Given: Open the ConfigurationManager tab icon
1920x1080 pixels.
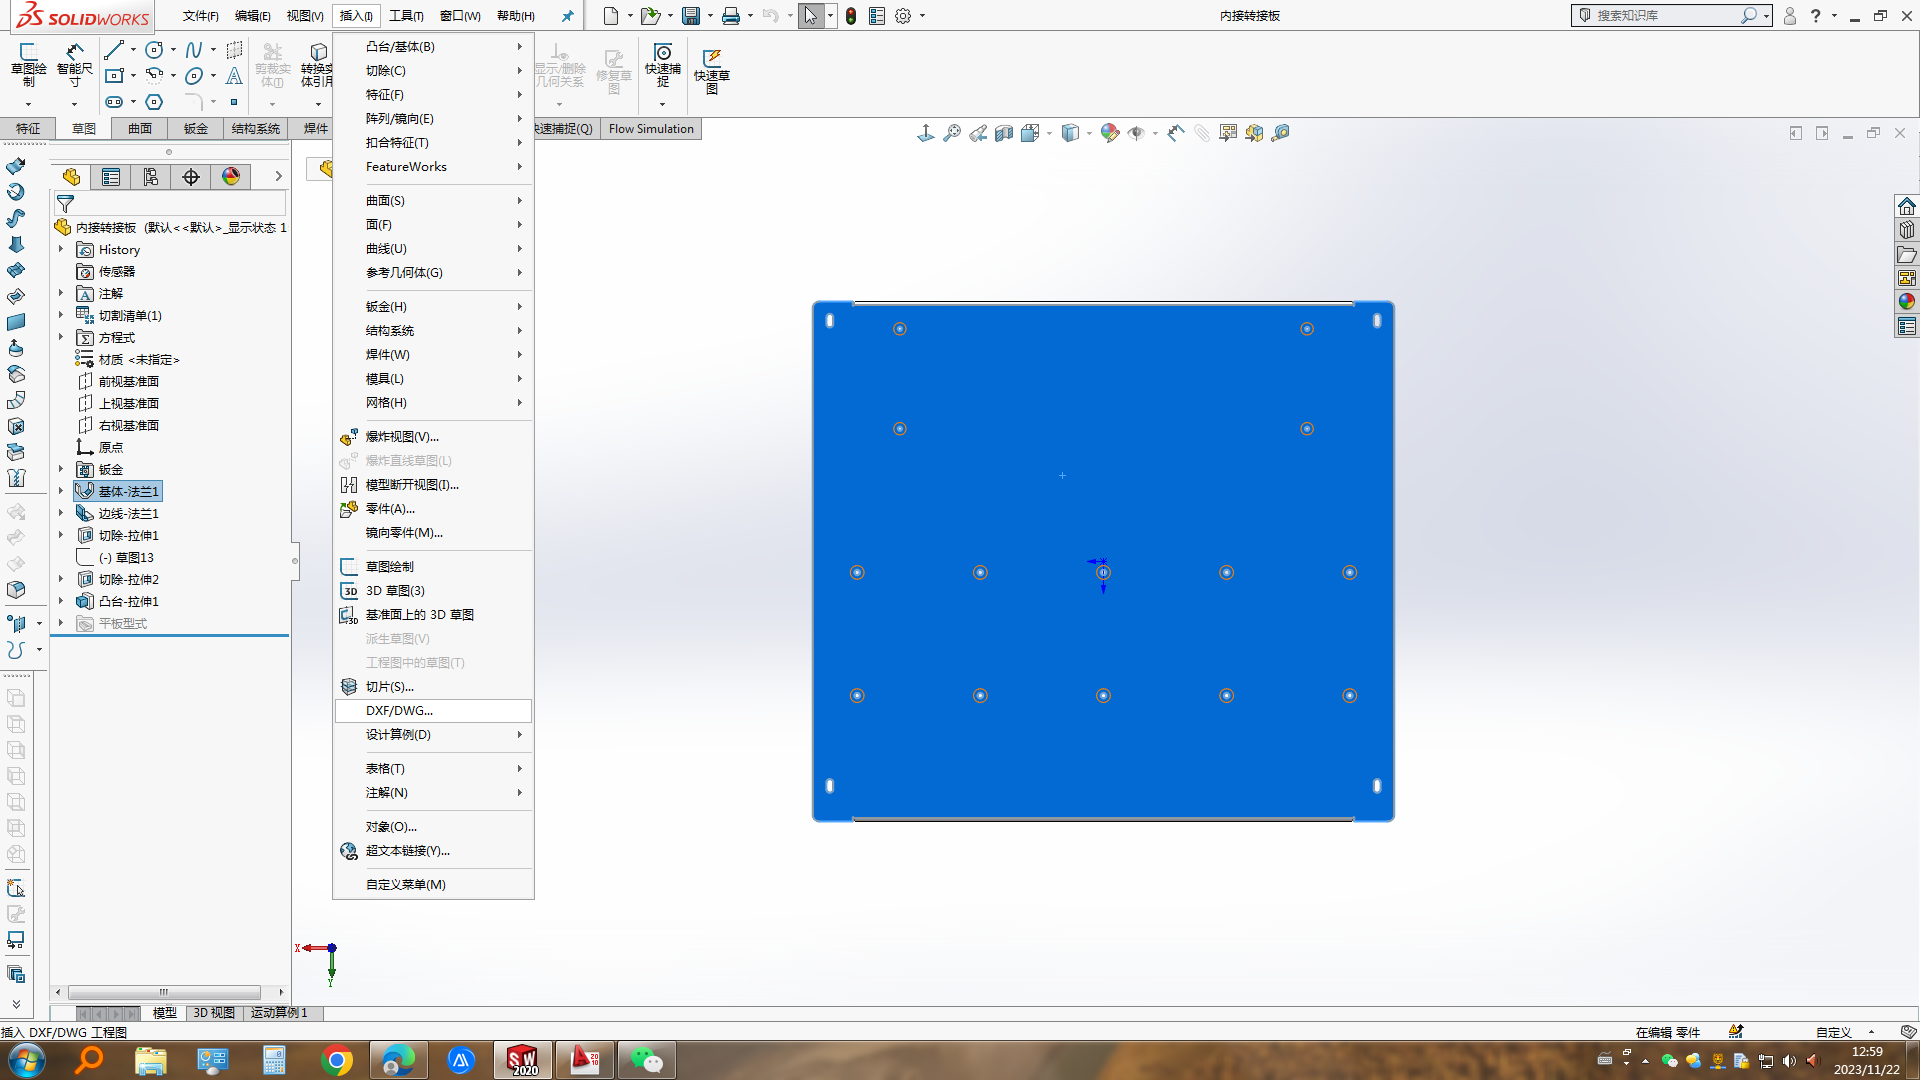Looking at the screenshot, I should [x=151, y=177].
